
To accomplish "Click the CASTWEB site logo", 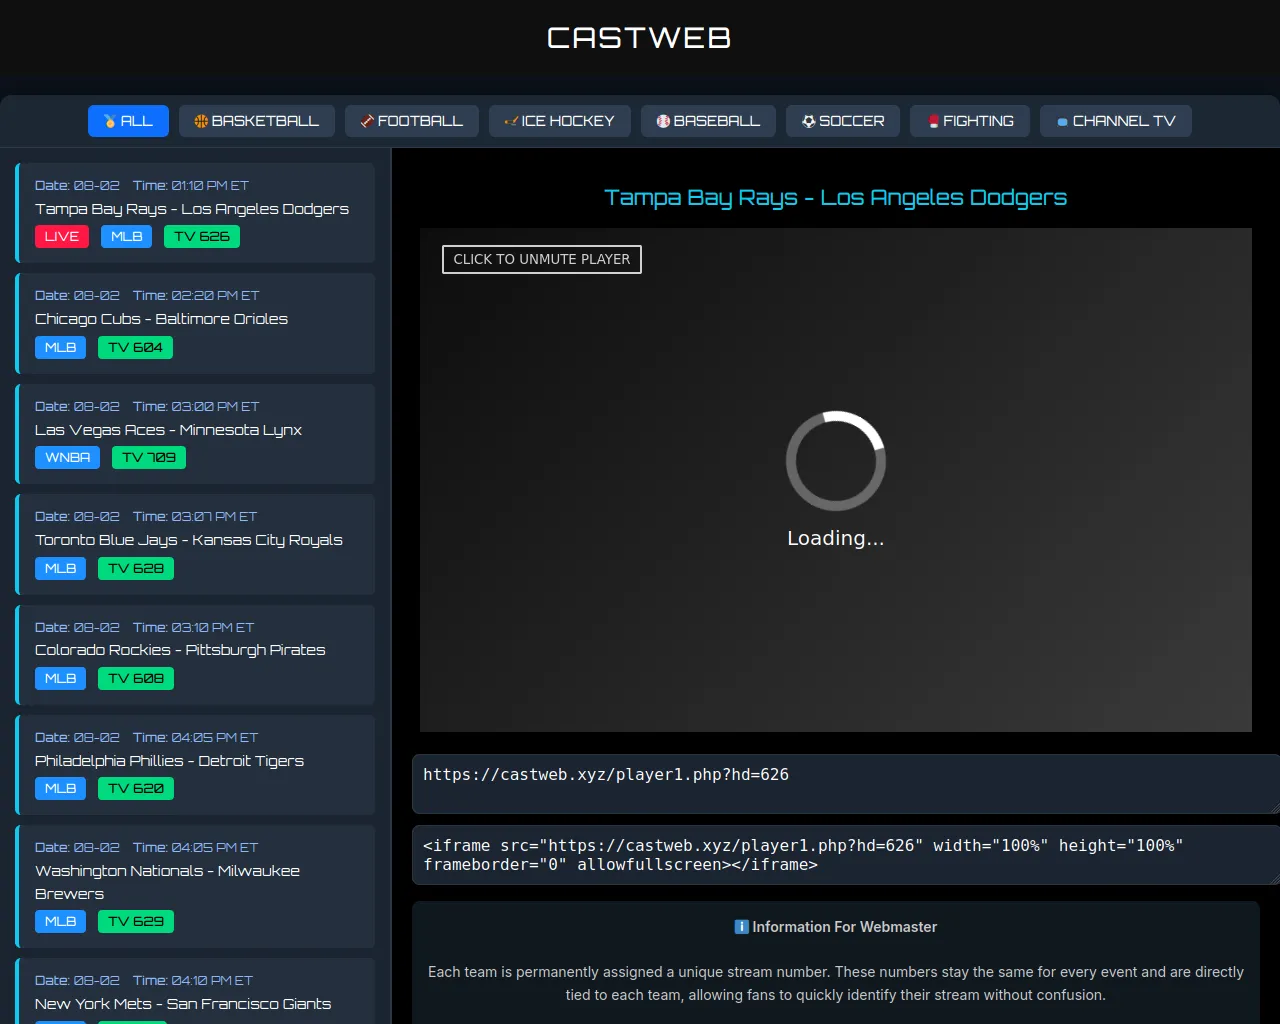I will tap(639, 38).
